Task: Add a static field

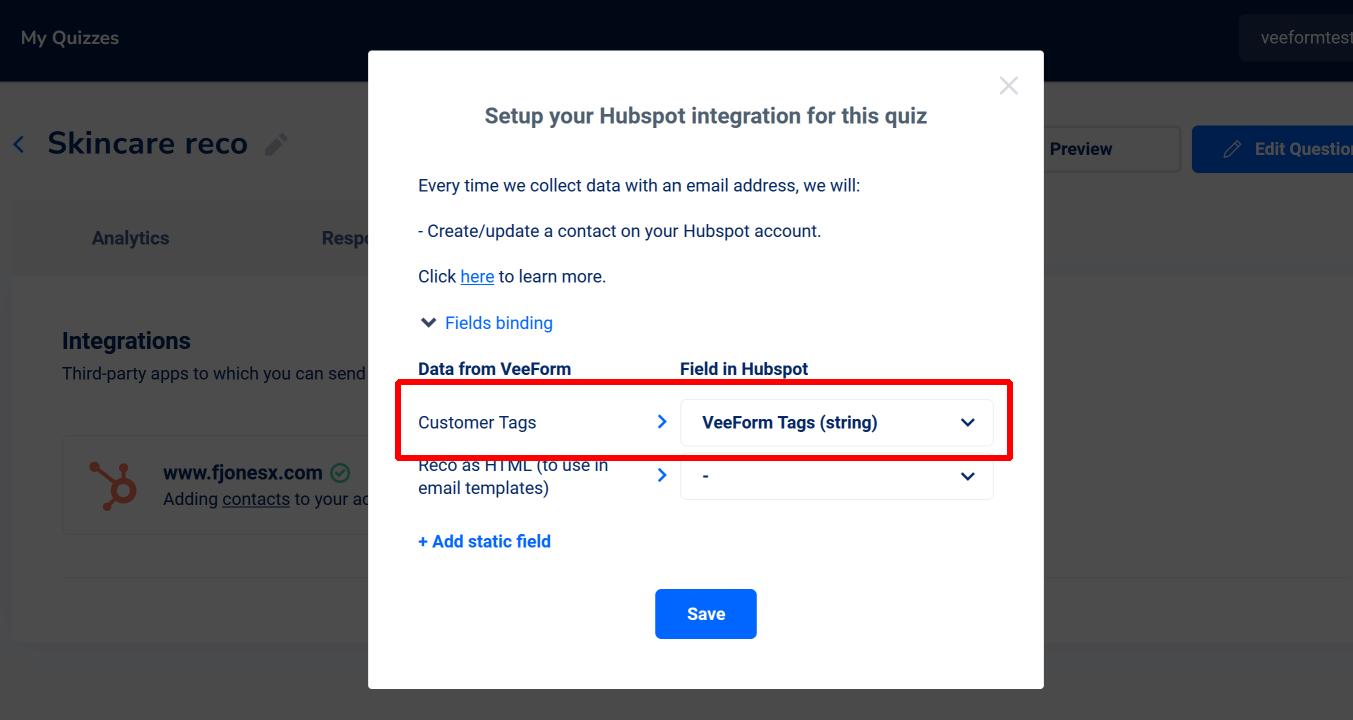Action: point(484,541)
